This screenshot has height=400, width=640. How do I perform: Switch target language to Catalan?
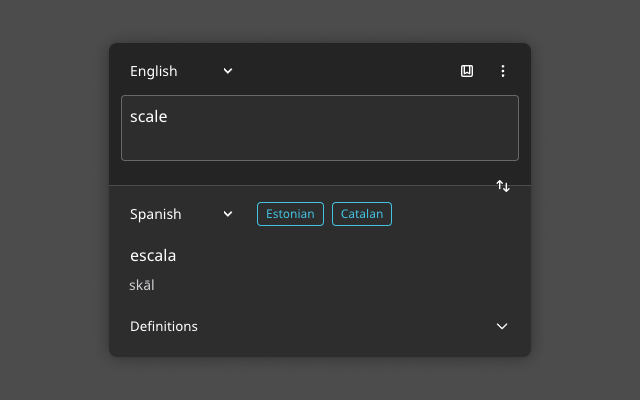[362, 214]
